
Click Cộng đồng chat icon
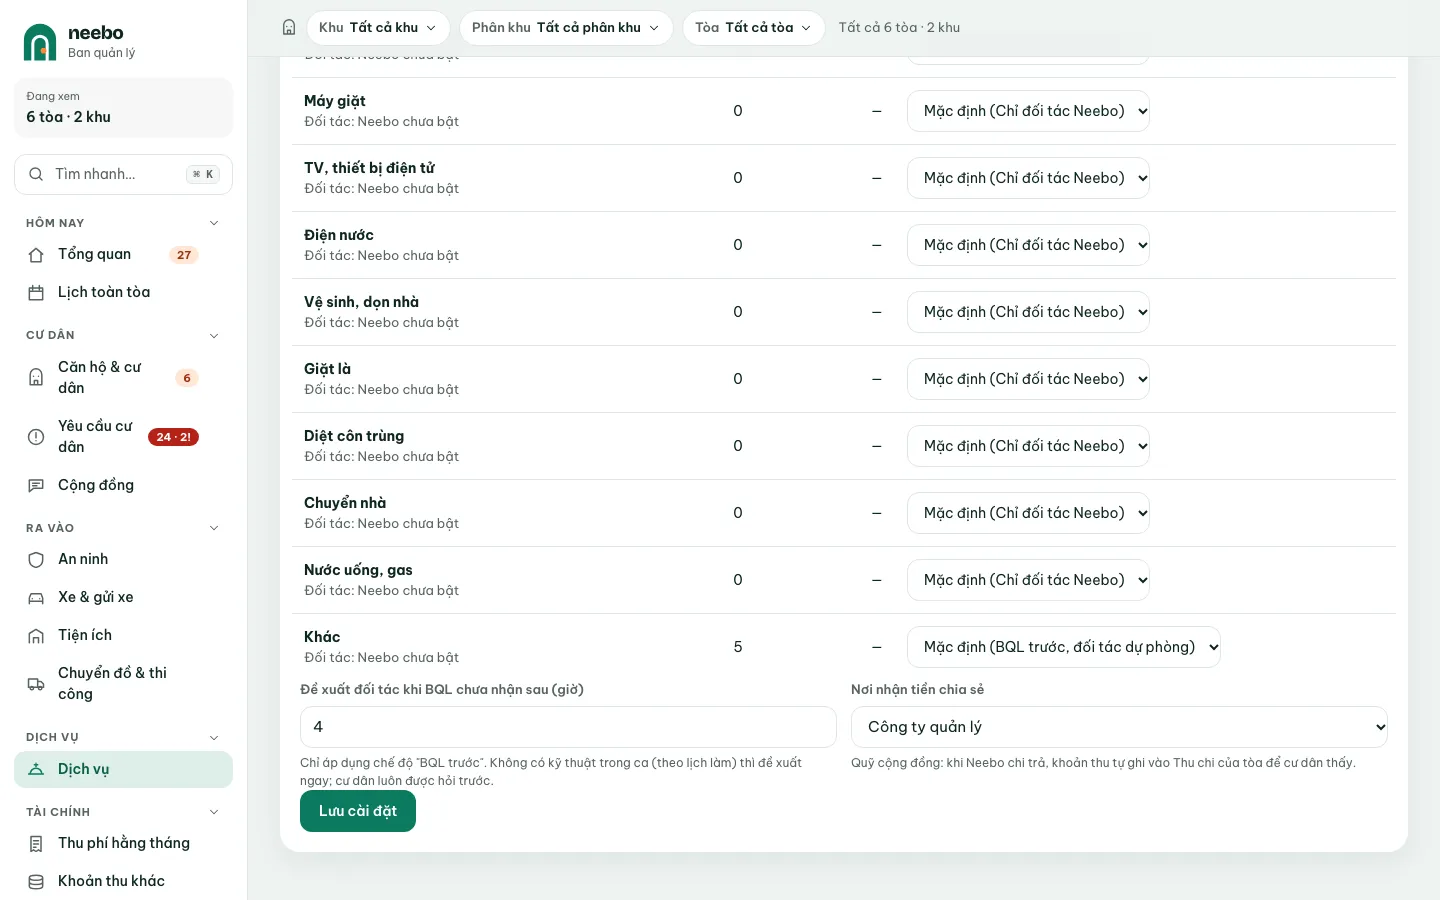coord(36,485)
